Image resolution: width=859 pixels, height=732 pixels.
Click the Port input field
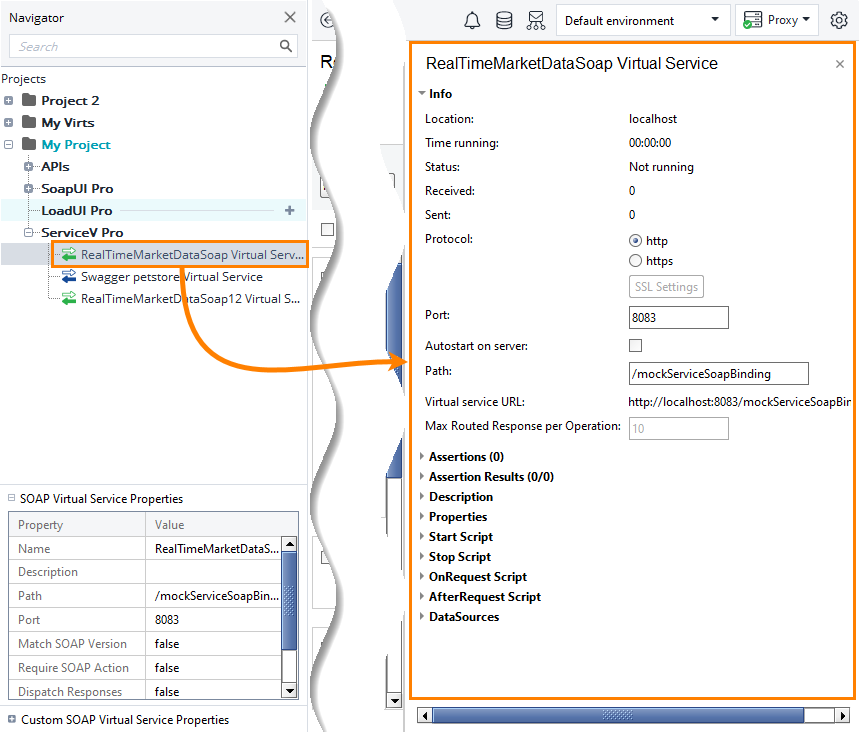(x=678, y=317)
